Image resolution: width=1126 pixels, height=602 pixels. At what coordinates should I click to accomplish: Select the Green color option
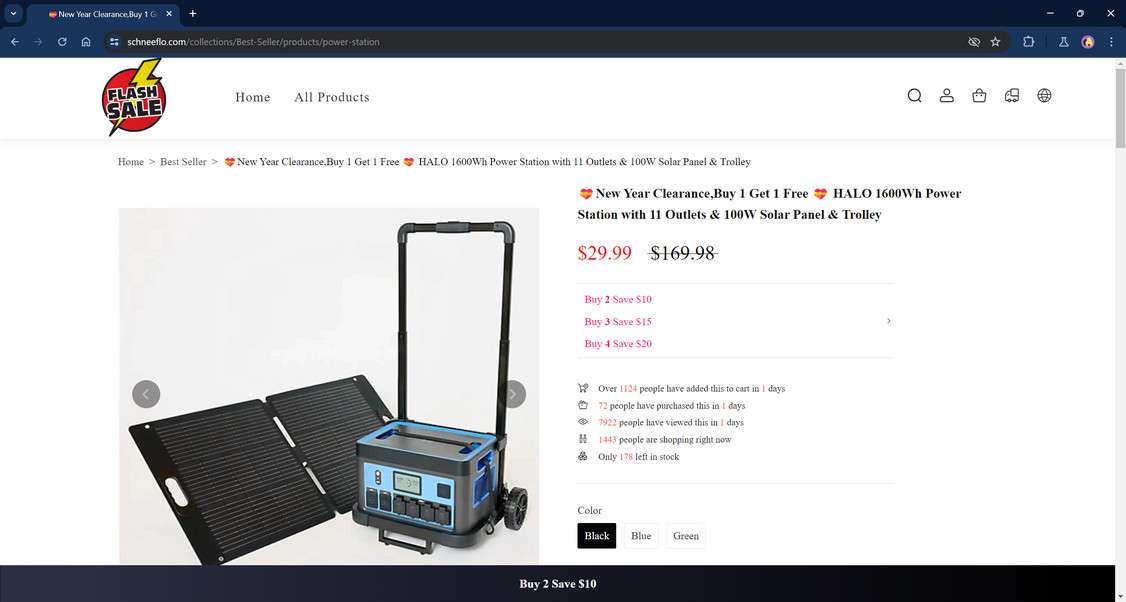686,536
